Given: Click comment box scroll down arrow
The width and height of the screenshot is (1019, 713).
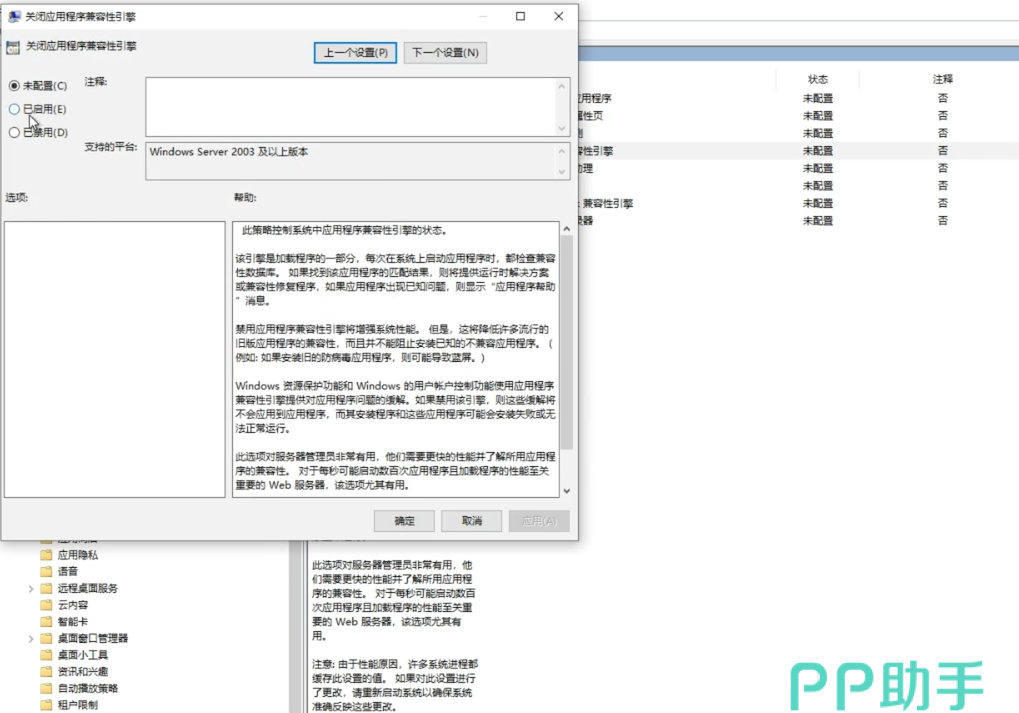Looking at the screenshot, I should point(562,128).
